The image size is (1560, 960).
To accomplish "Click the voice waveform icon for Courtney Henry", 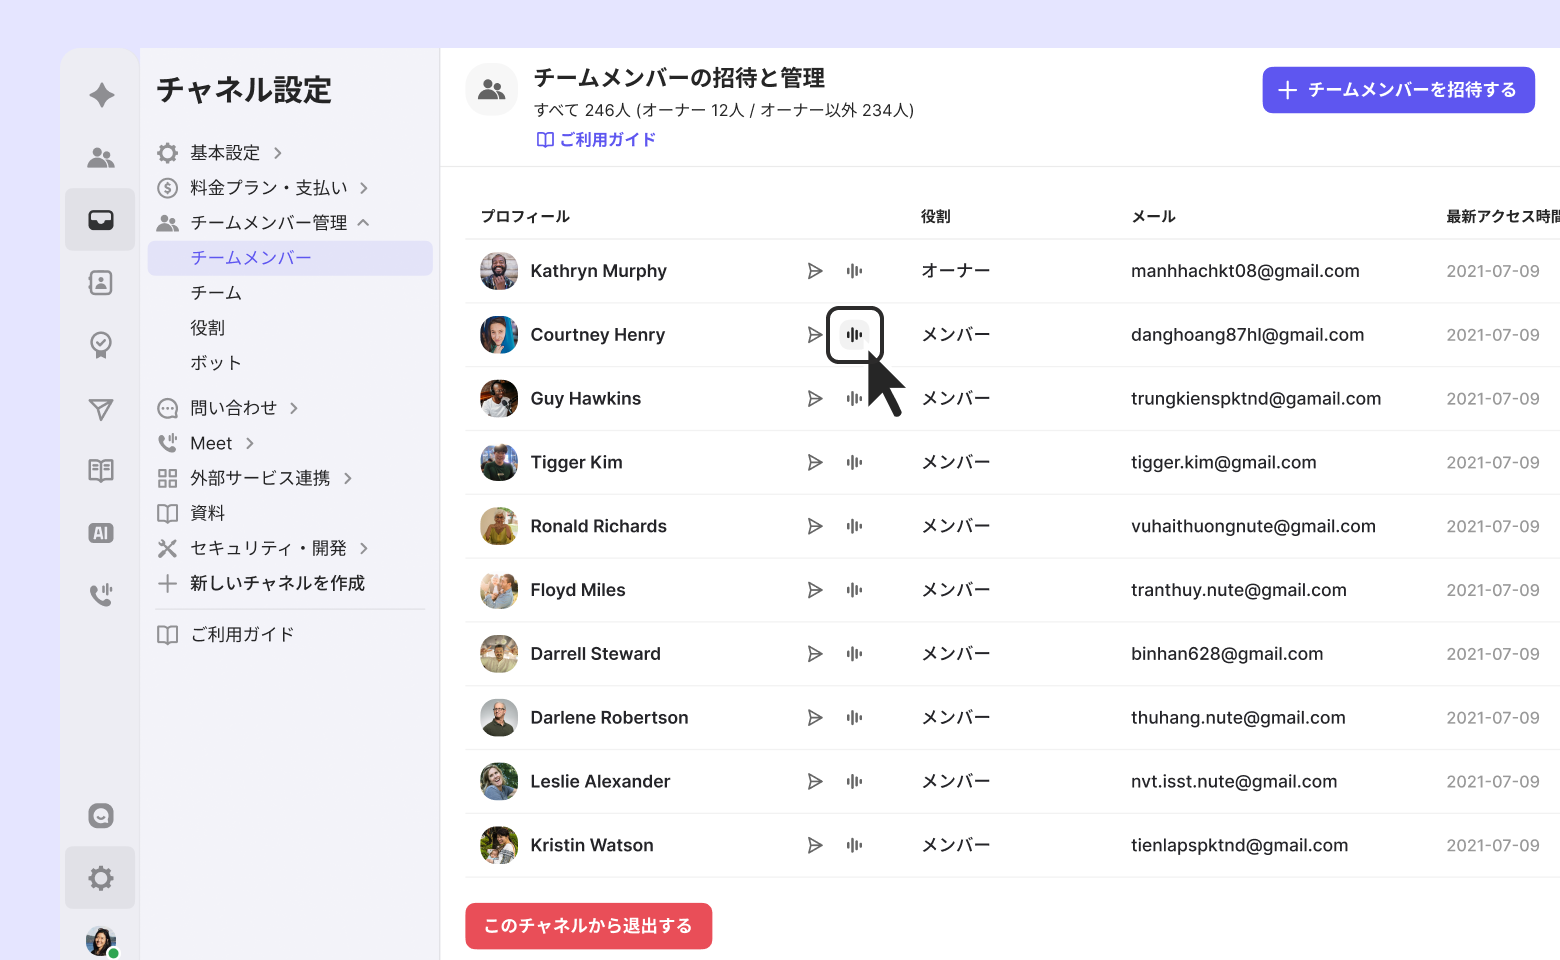I will (854, 335).
